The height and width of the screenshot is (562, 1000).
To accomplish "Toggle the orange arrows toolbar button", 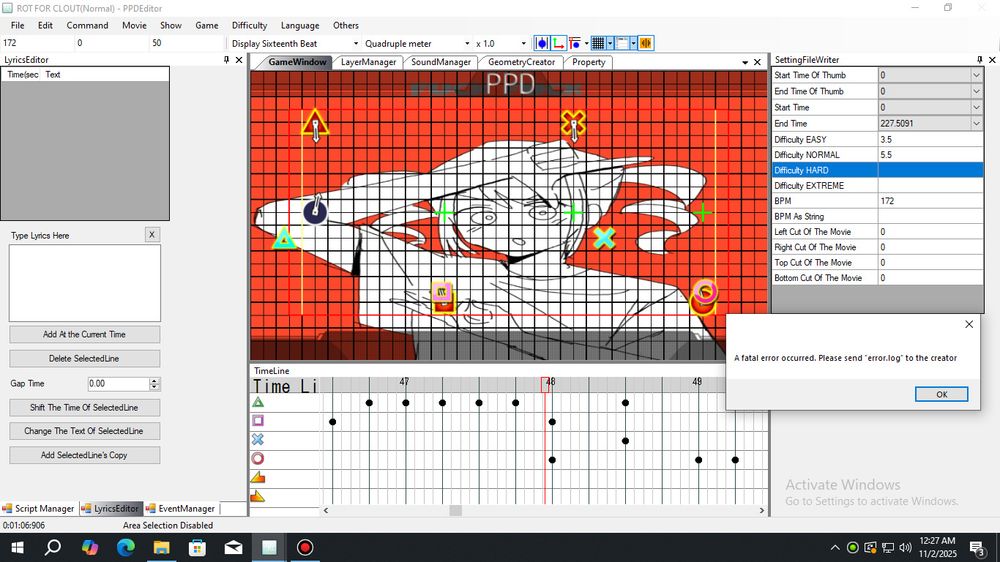I will [x=646, y=43].
